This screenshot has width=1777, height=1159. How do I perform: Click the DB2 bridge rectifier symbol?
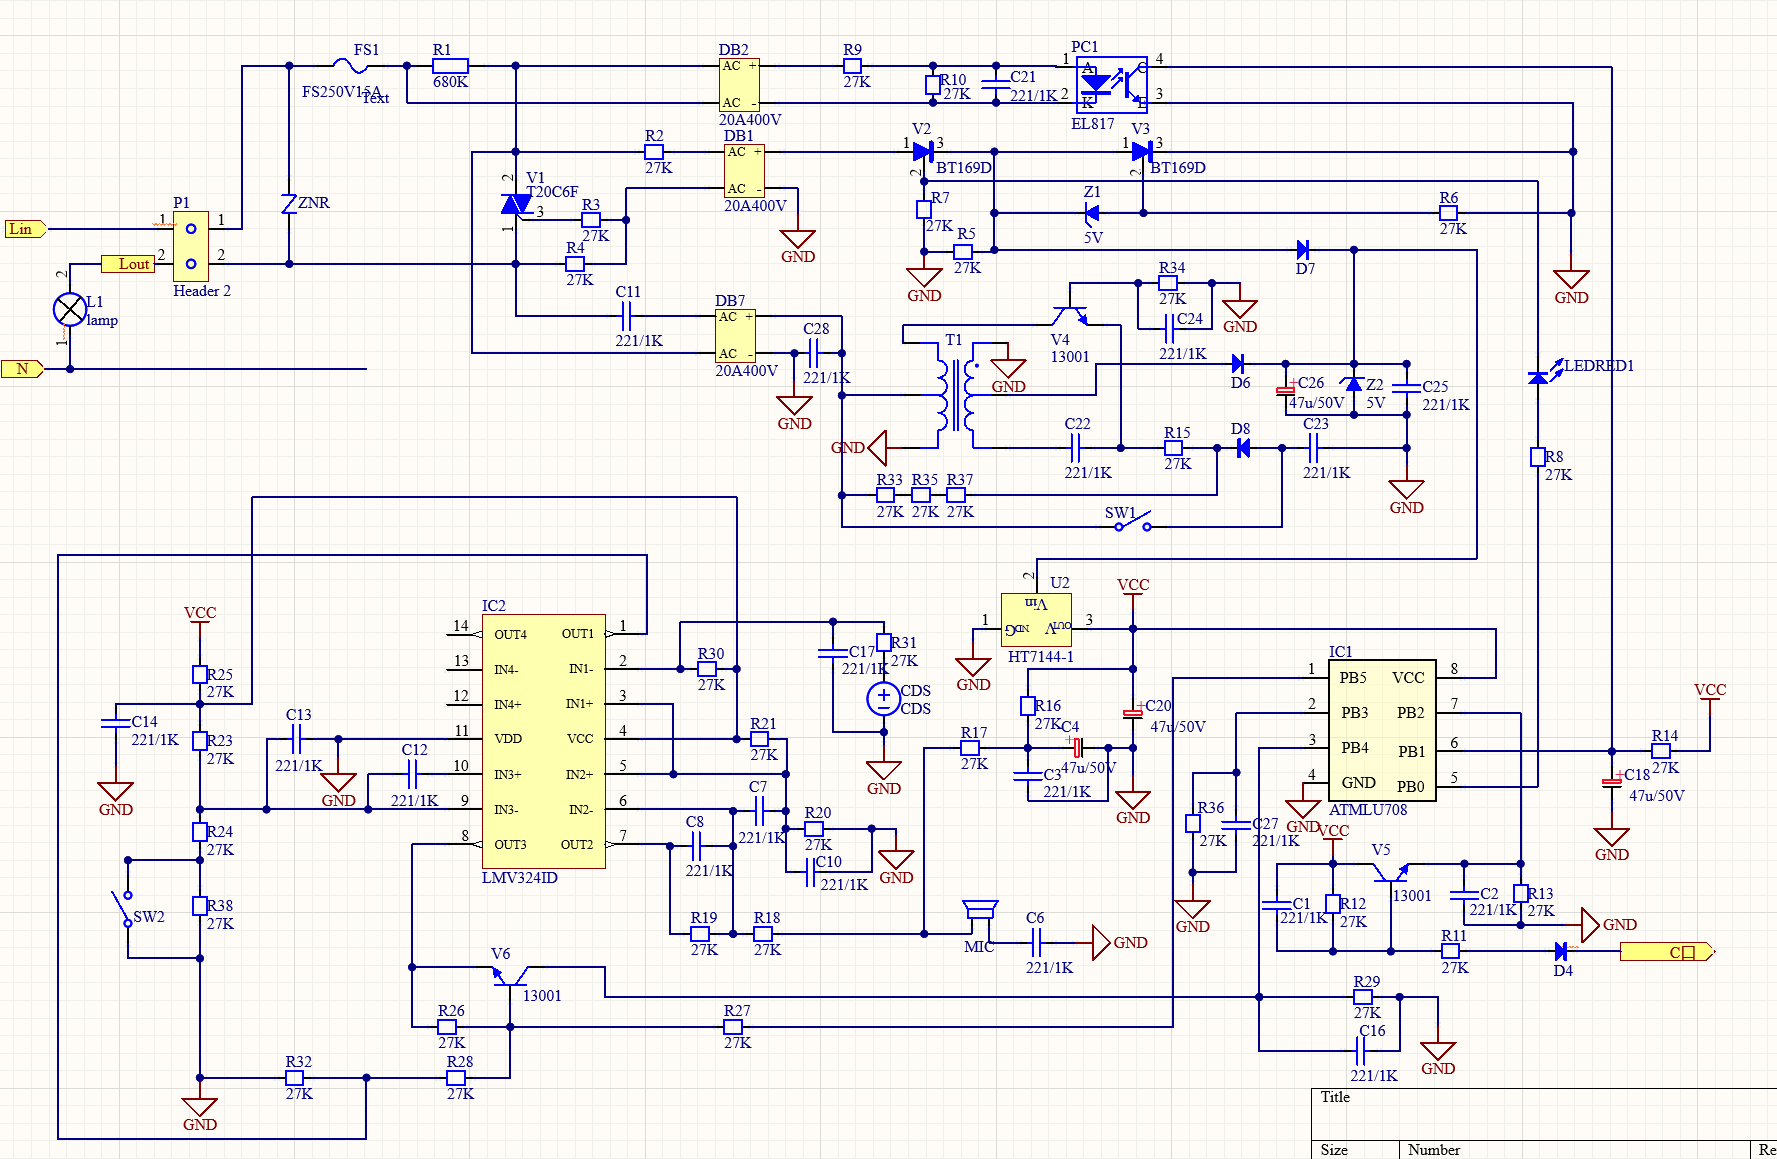coord(739,84)
